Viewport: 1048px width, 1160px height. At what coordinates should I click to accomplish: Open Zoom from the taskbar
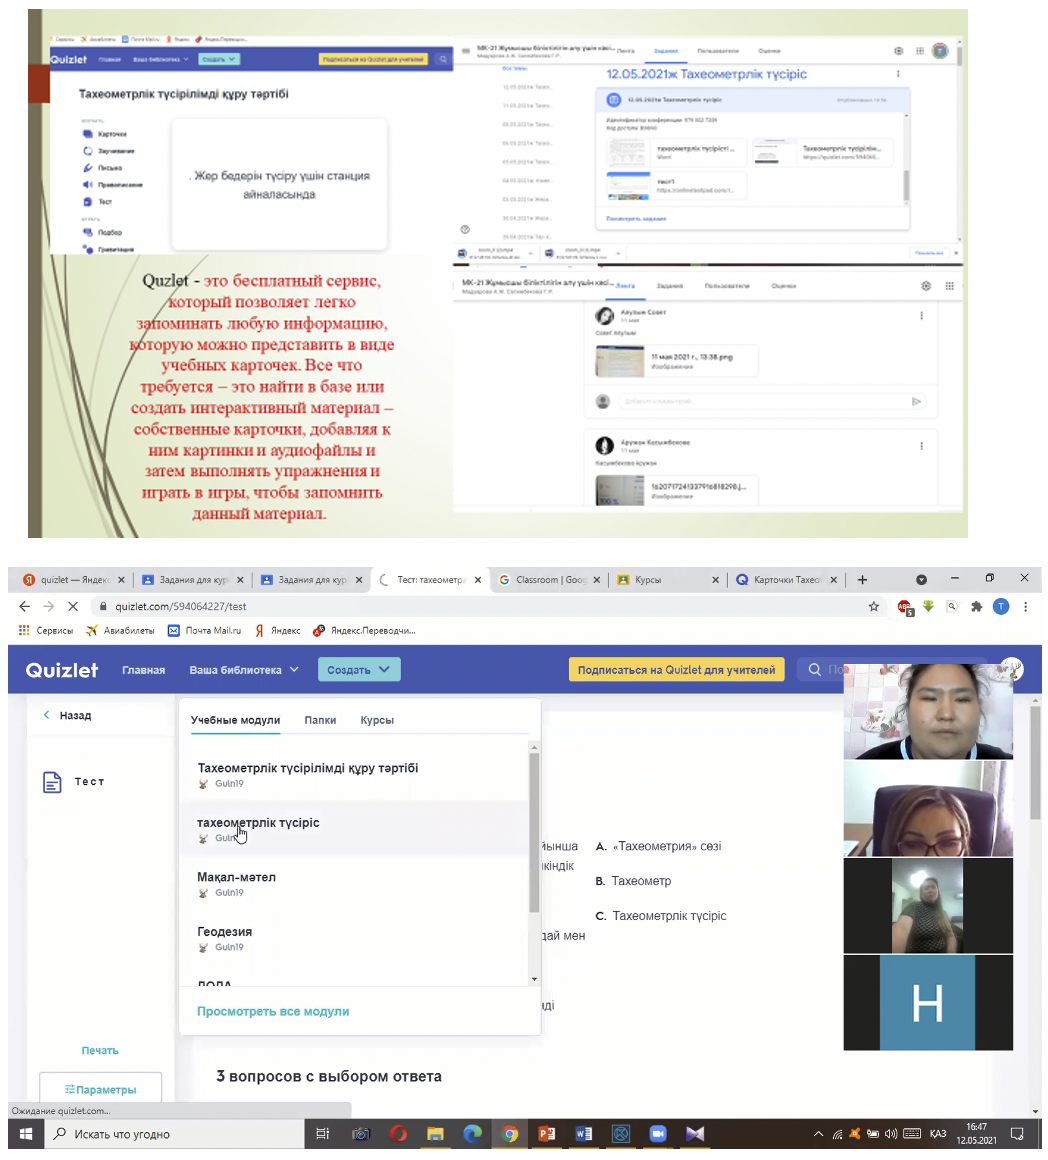pyautogui.click(x=657, y=1133)
